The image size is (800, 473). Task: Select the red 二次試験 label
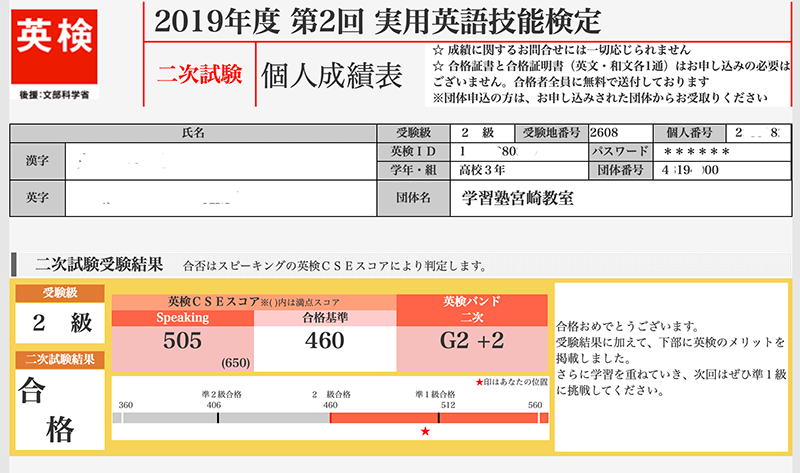tap(195, 73)
